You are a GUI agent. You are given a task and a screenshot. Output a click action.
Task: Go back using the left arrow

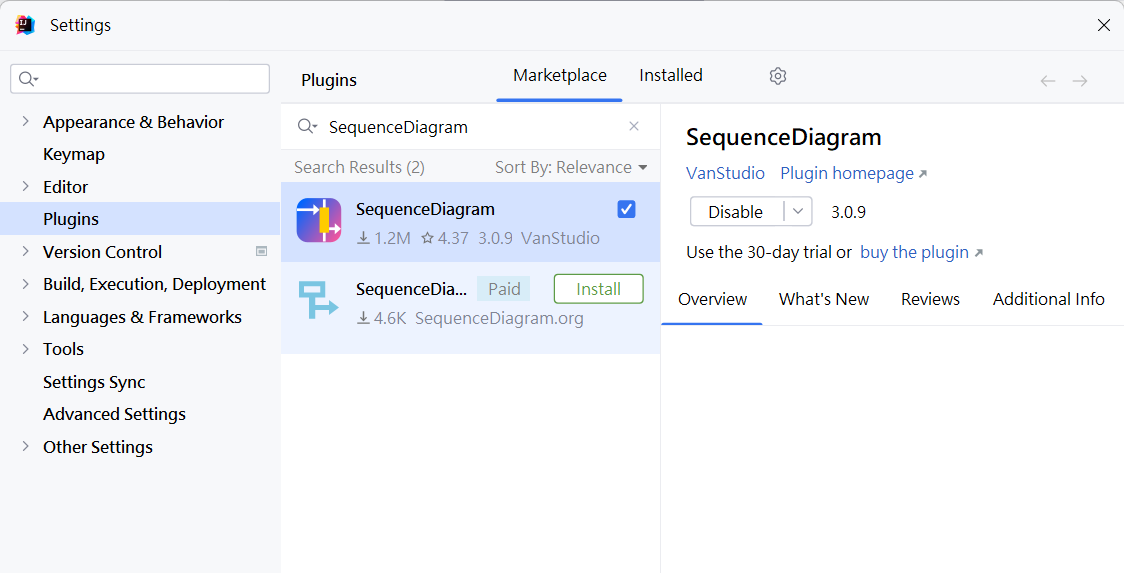pyautogui.click(x=1048, y=81)
